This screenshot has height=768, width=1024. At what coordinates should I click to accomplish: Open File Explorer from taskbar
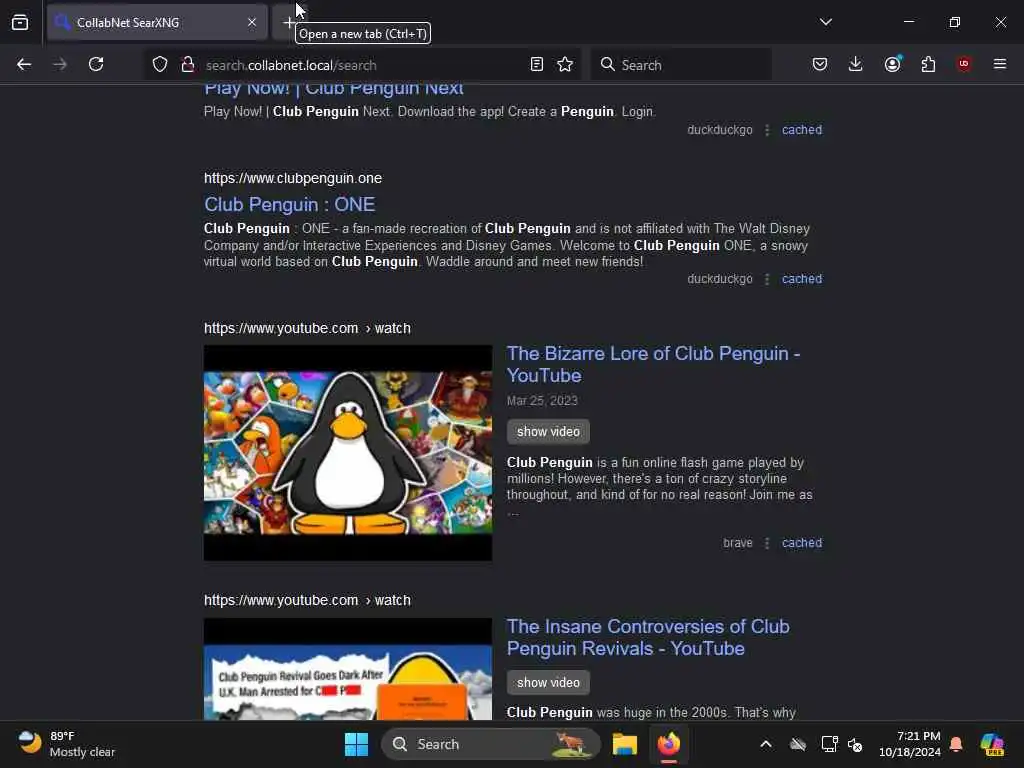click(624, 744)
